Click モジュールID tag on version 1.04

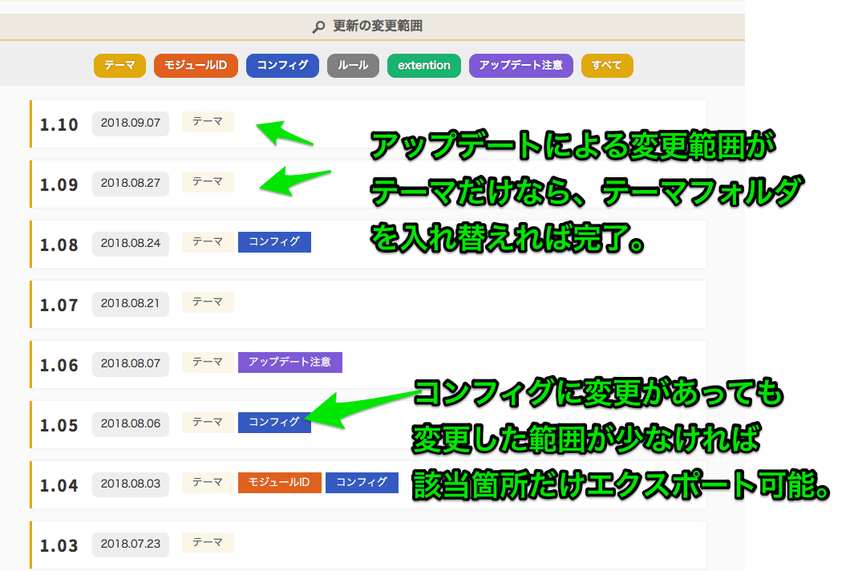coord(278,483)
